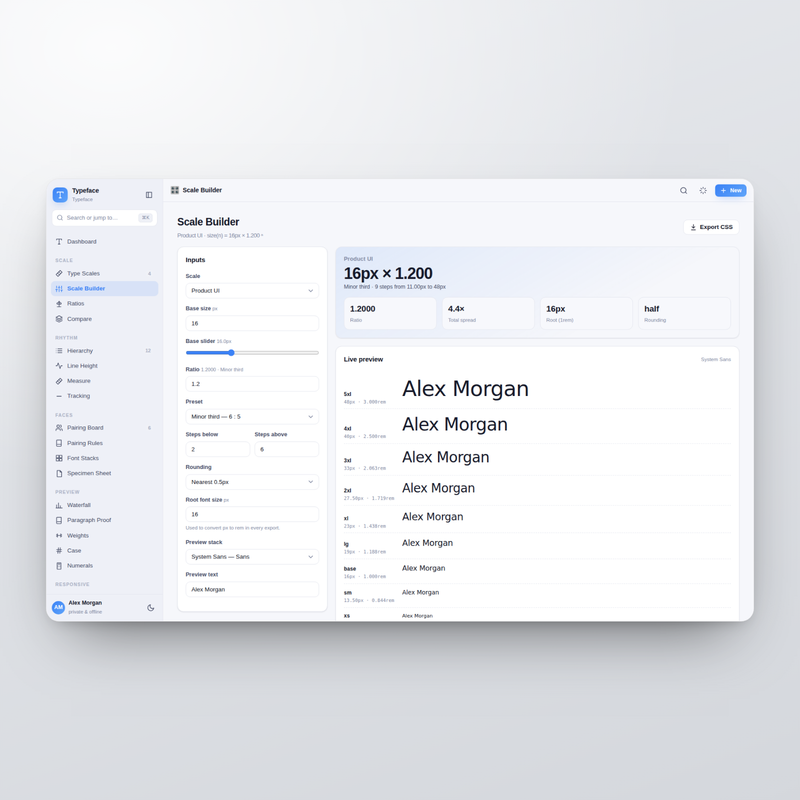800x800 pixels.
Task: Click the Scale Builder sliders icon
Action: (59, 288)
